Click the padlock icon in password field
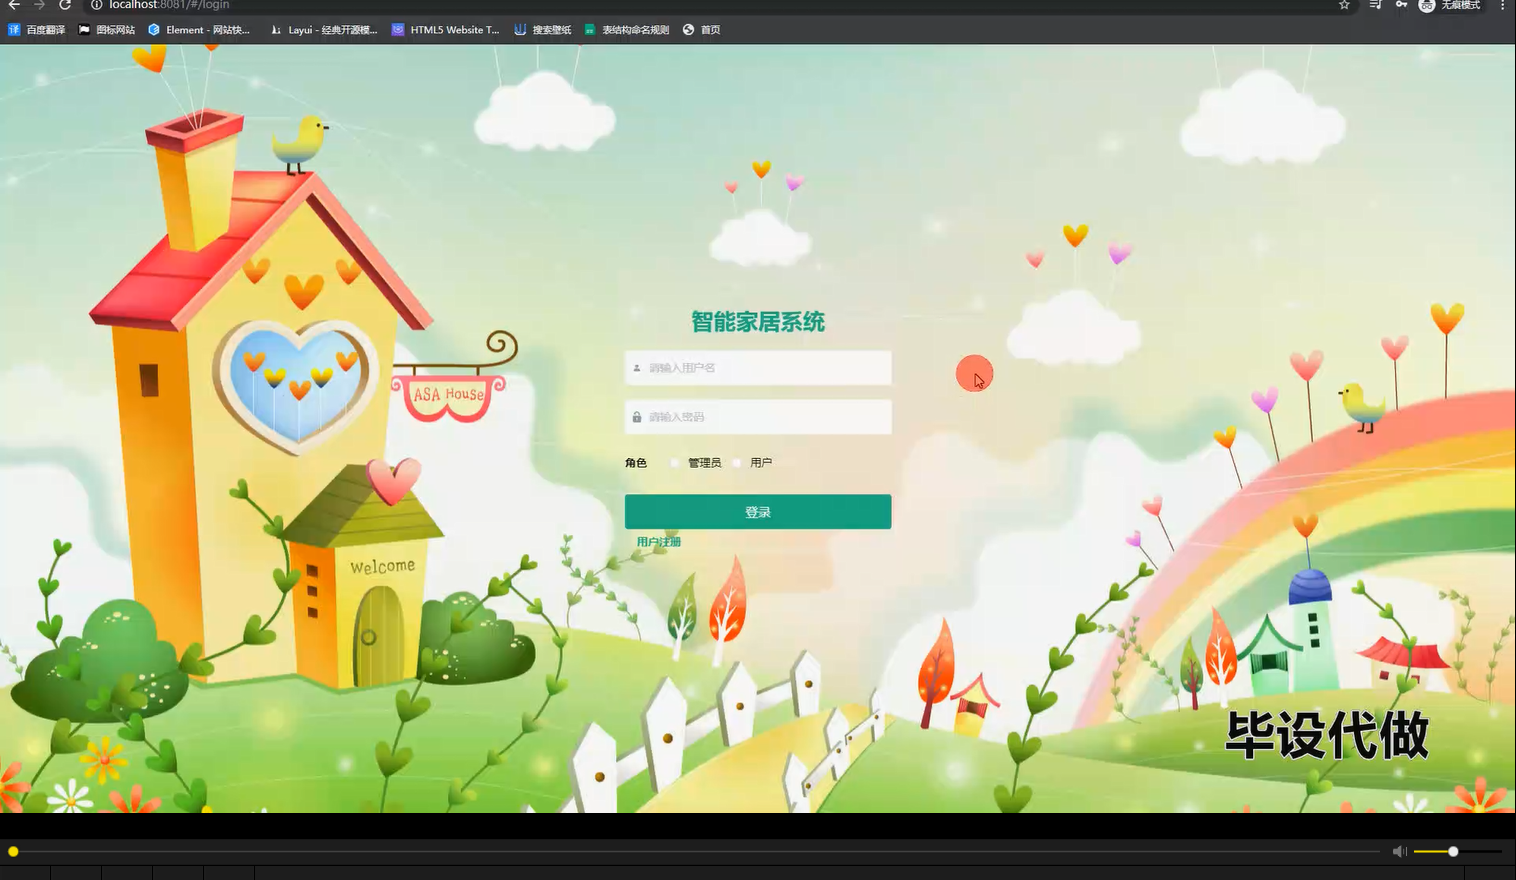Screen dimensions: 1516x880 [637, 417]
